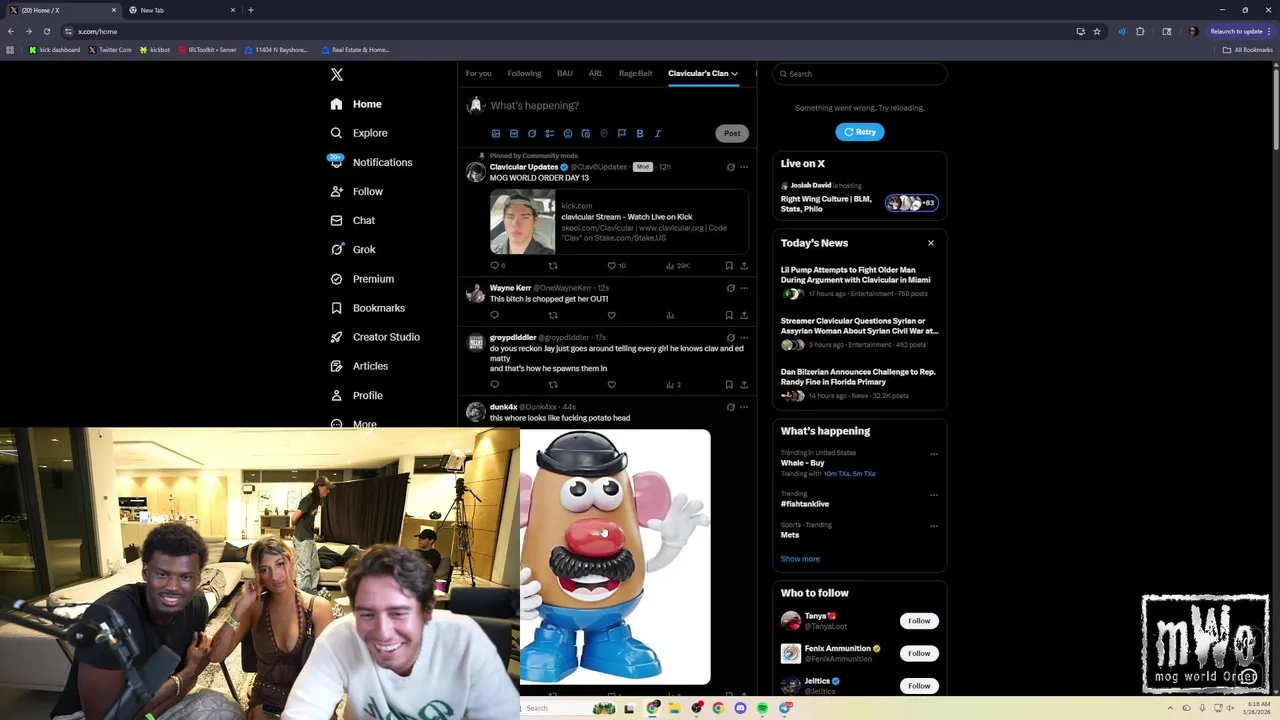Switch to the Rage Bait tab

point(636,73)
